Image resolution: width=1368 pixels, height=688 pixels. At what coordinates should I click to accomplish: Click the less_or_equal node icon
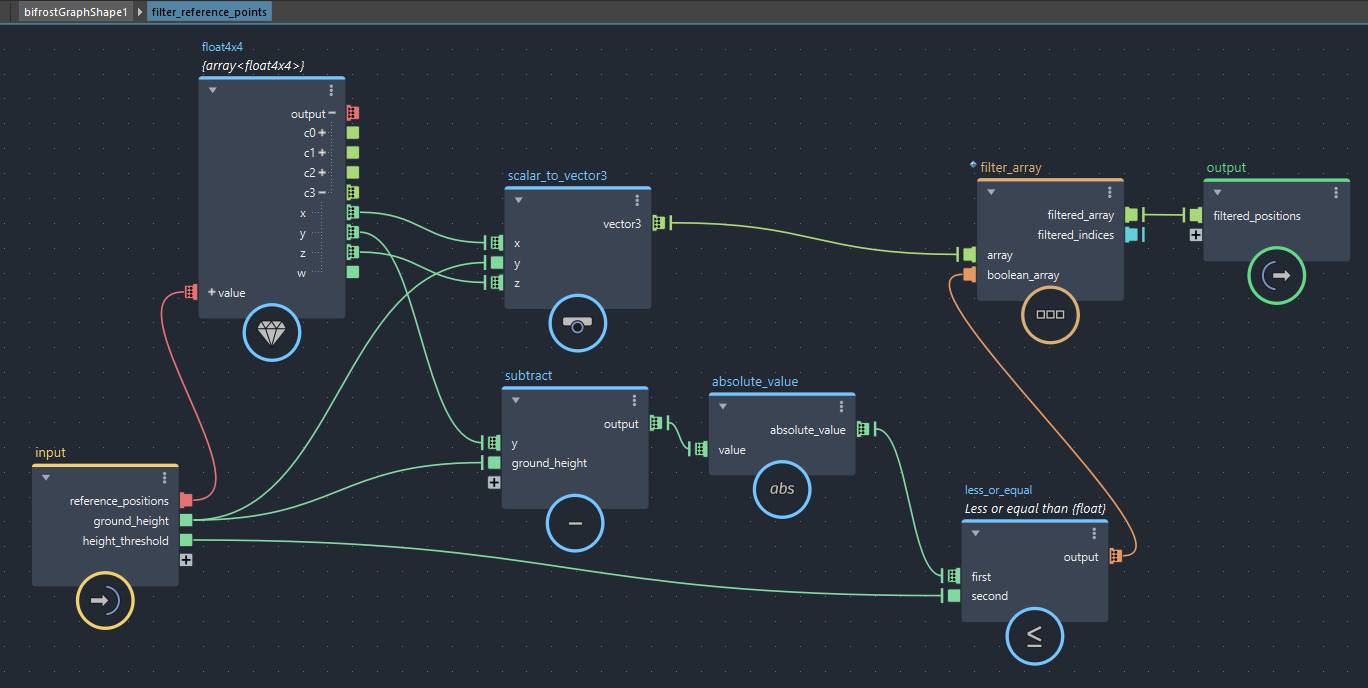coord(1034,635)
